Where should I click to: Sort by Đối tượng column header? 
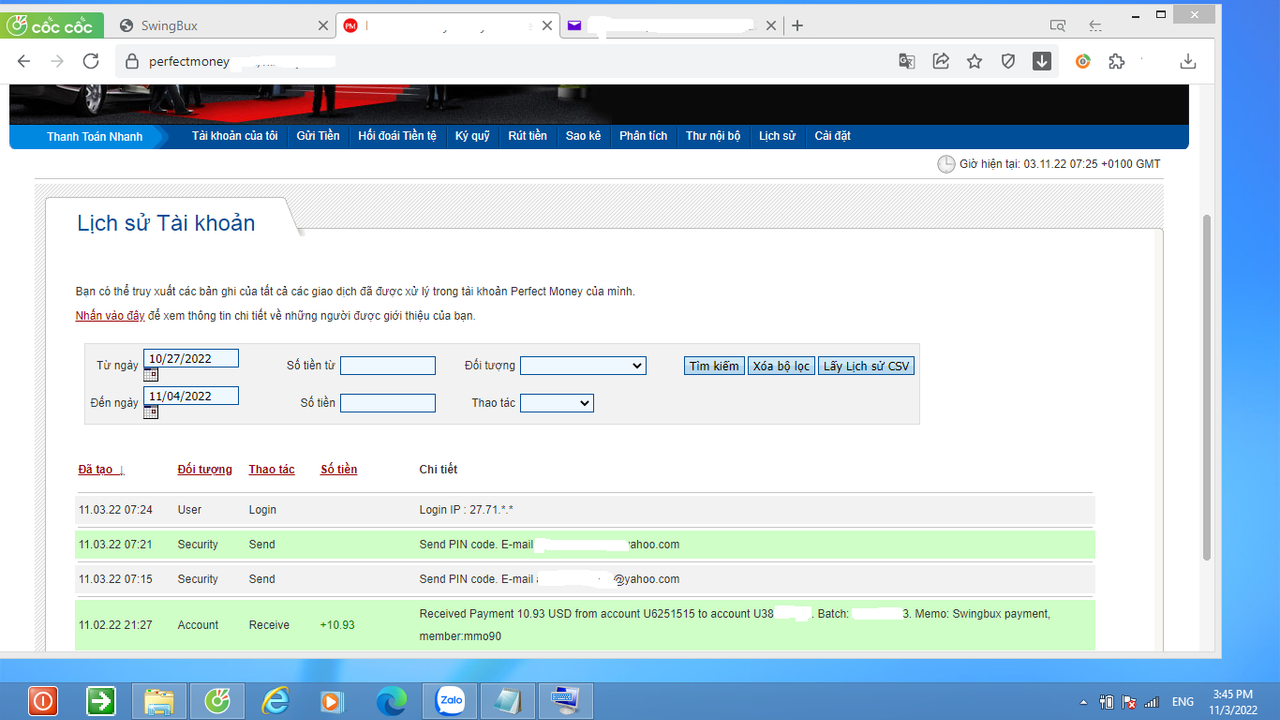point(204,469)
